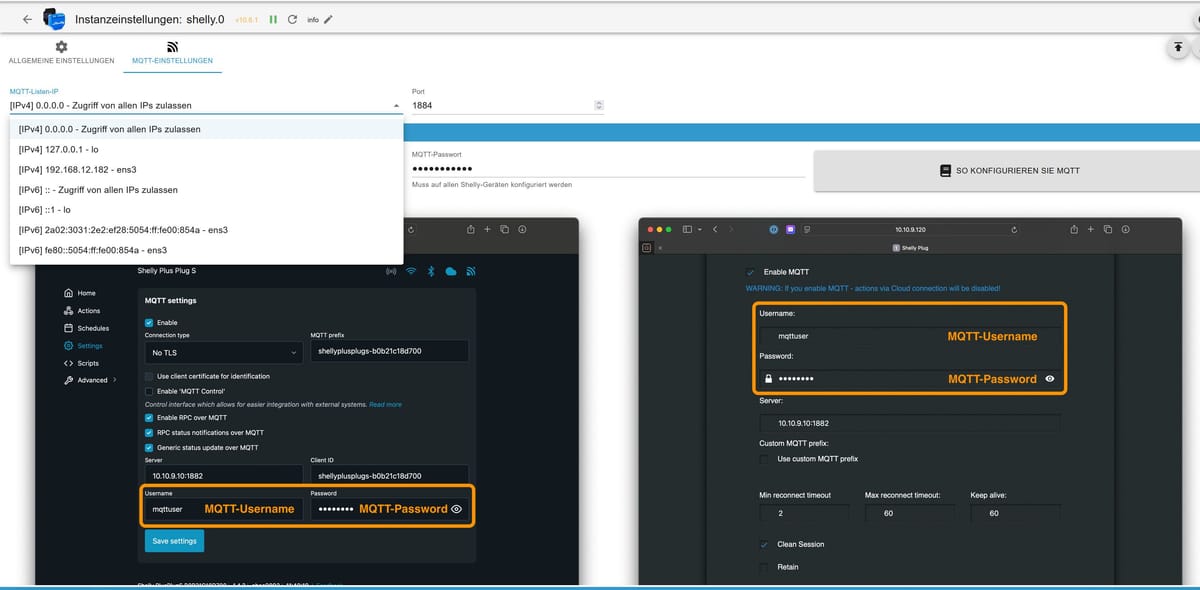This screenshot has height=590, width=1200.
Task: Edit the info label with pencil icon
Action: coord(328,19)
